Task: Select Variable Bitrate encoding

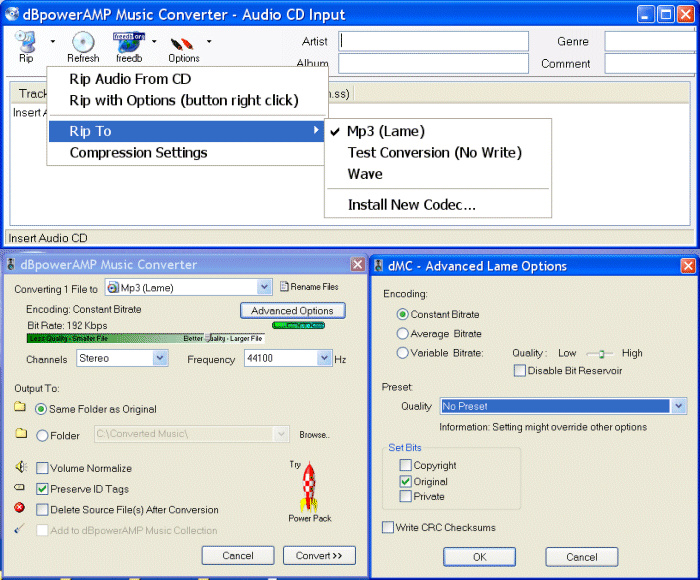Action: click(x=402, y=353)
